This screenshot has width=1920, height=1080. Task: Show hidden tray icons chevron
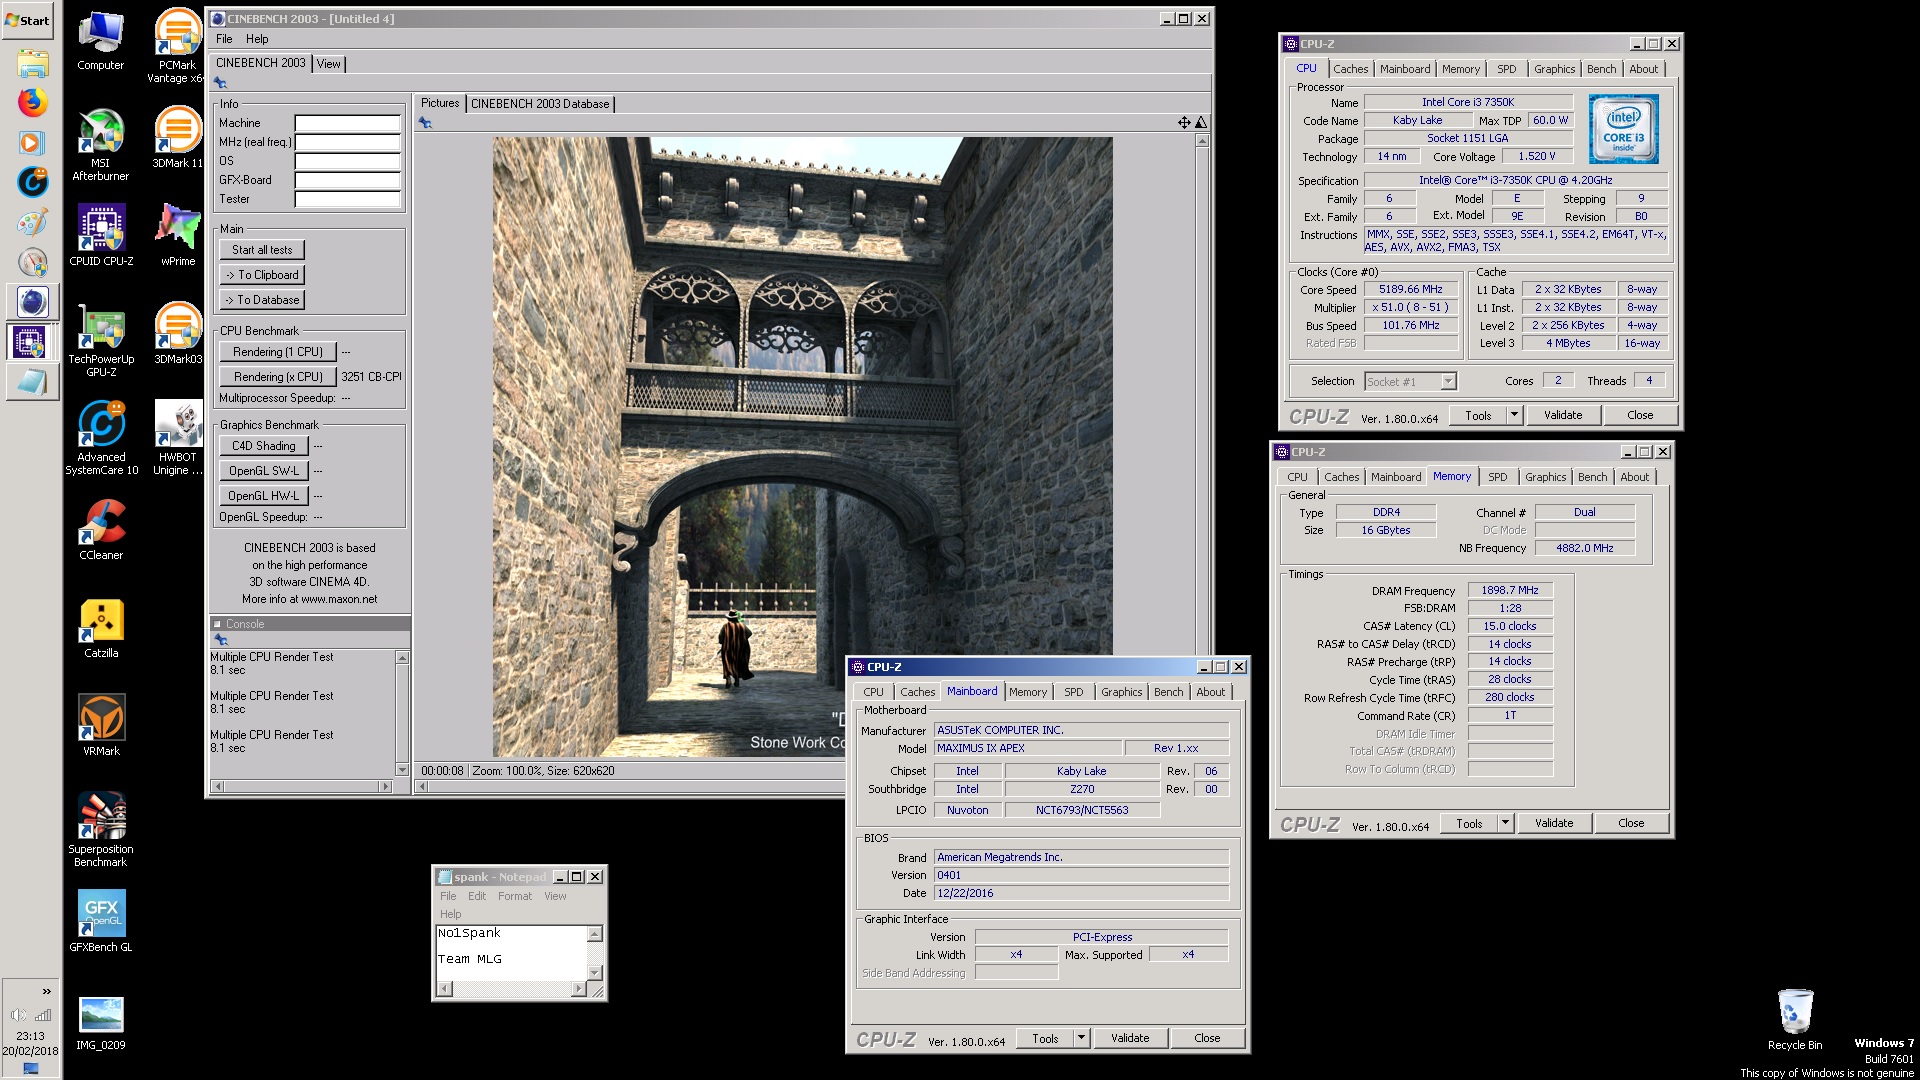[x=46, y=991]
